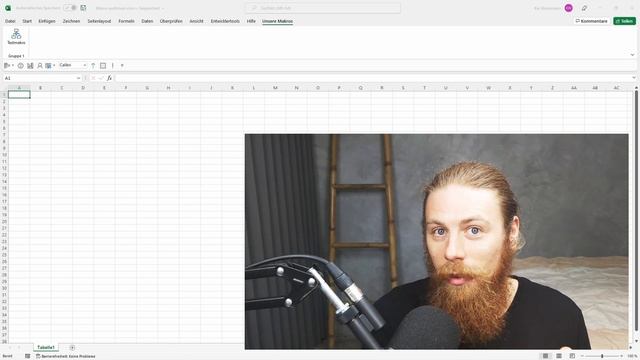This screenshot has height=360, width=640.
Task: Select row header 10
Action: coord(4,155)
